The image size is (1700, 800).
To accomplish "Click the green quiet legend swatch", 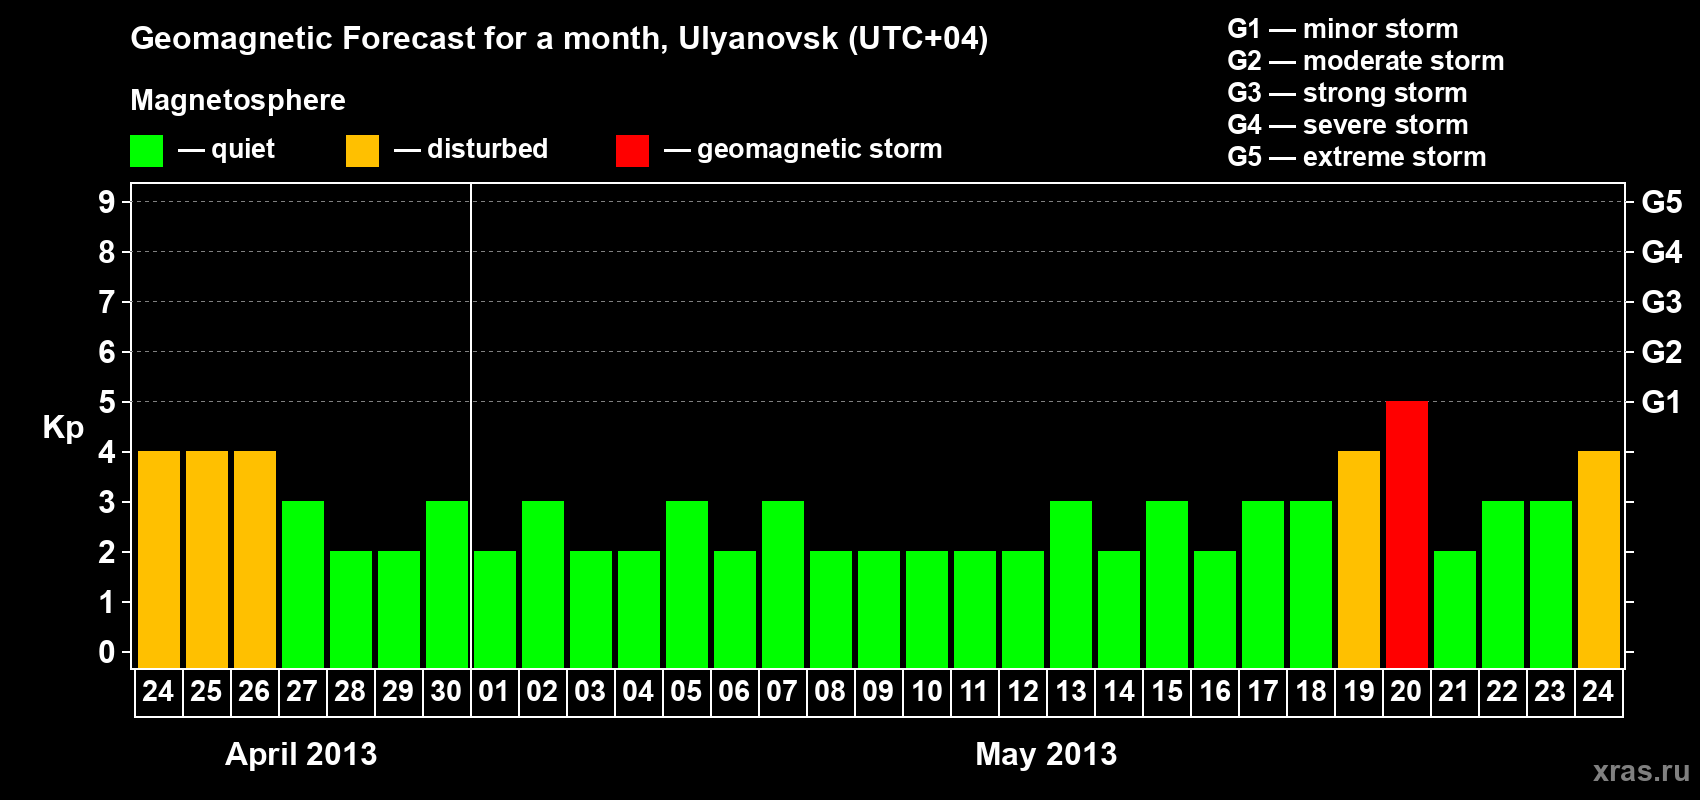I will point(146,151).
